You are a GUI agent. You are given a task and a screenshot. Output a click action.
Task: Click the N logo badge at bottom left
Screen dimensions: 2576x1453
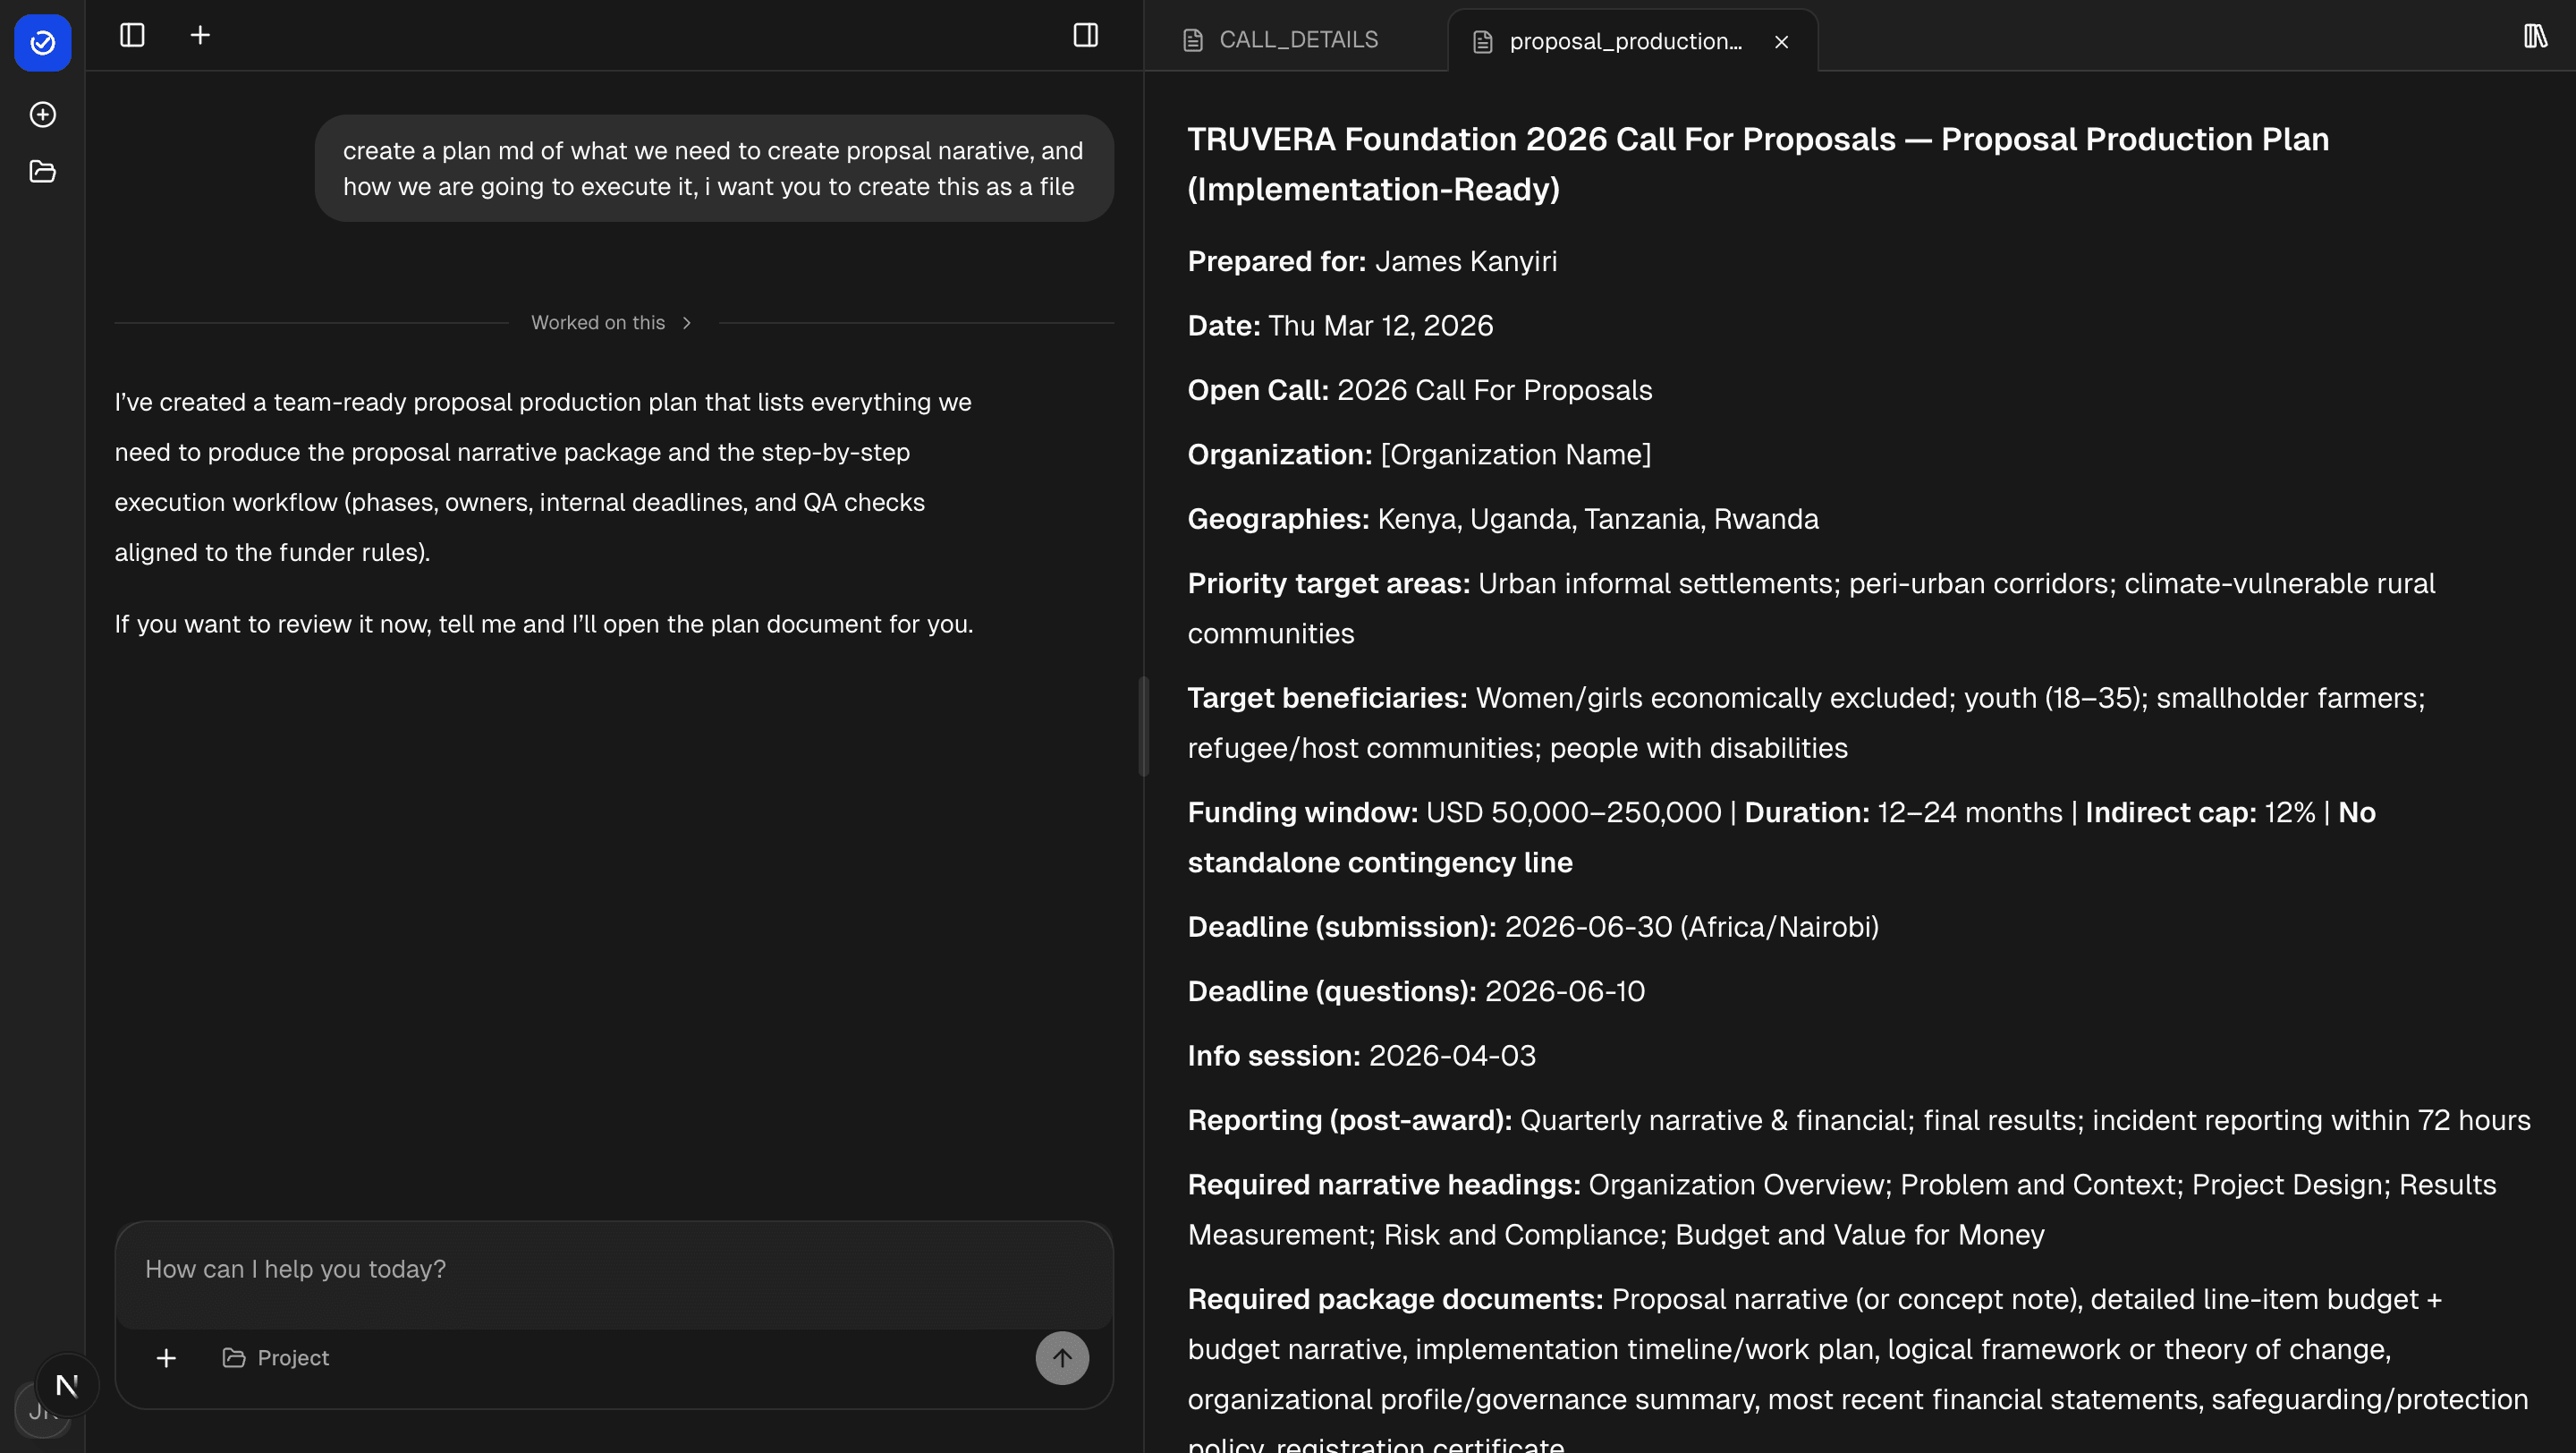pos(67,1385)
